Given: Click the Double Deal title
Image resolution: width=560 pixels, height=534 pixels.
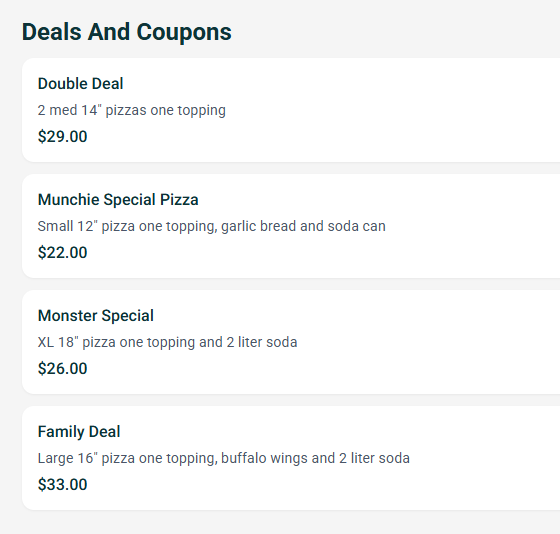Looking at the screenshot, I should point(80,84).
